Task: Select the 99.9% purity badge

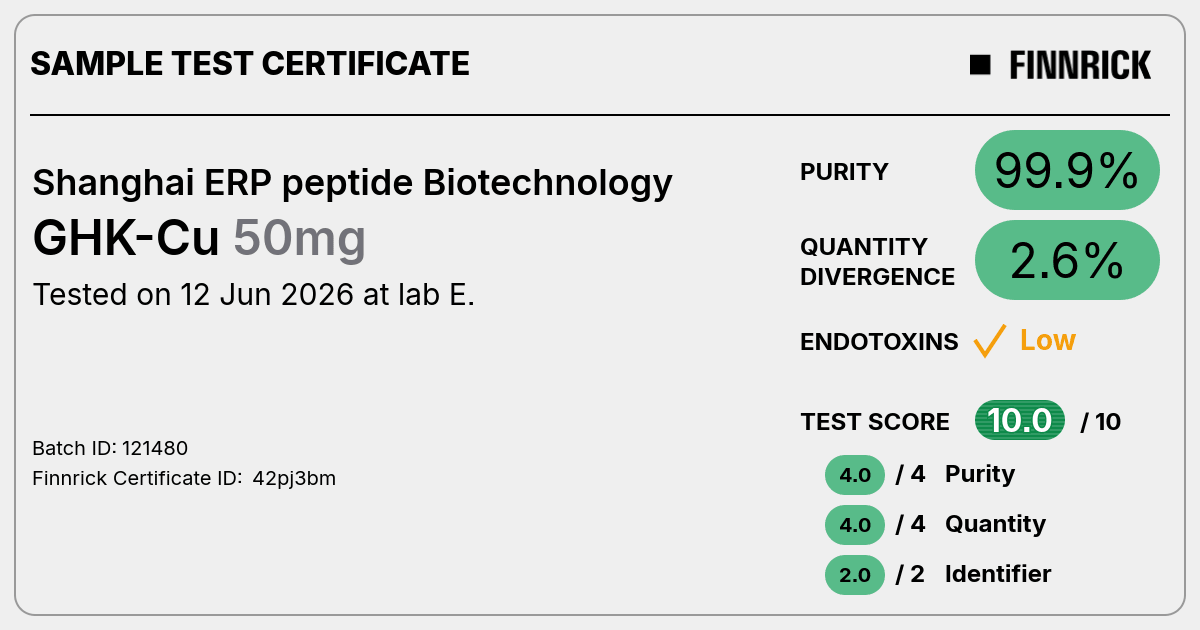Action: tap(1067, 172)
